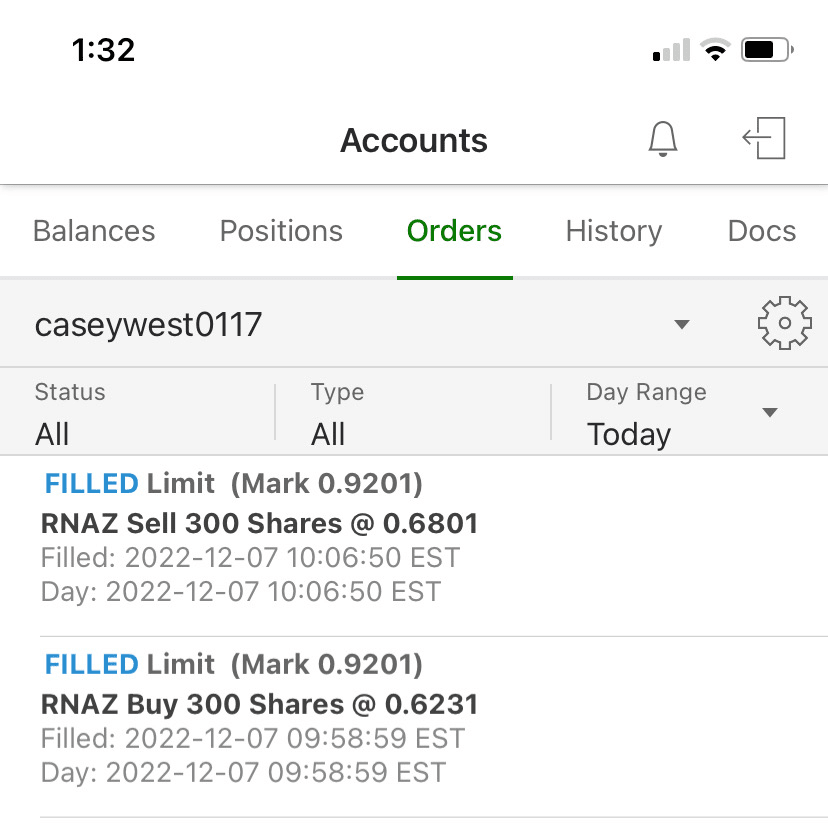Open the notifications bell icon
The height and width of the screenshot is (840, 828).
click(x=663, y=139)
